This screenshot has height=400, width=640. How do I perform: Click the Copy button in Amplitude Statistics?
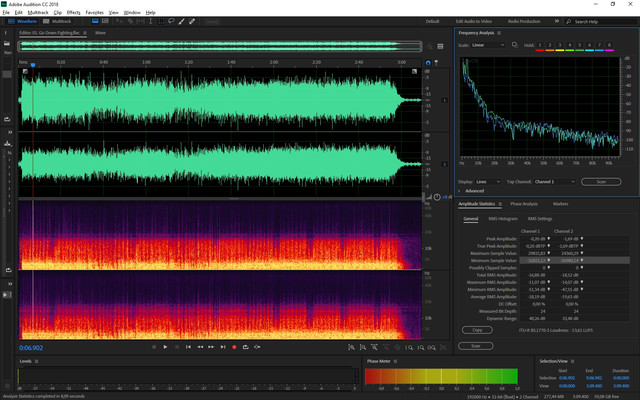point(477,330)
